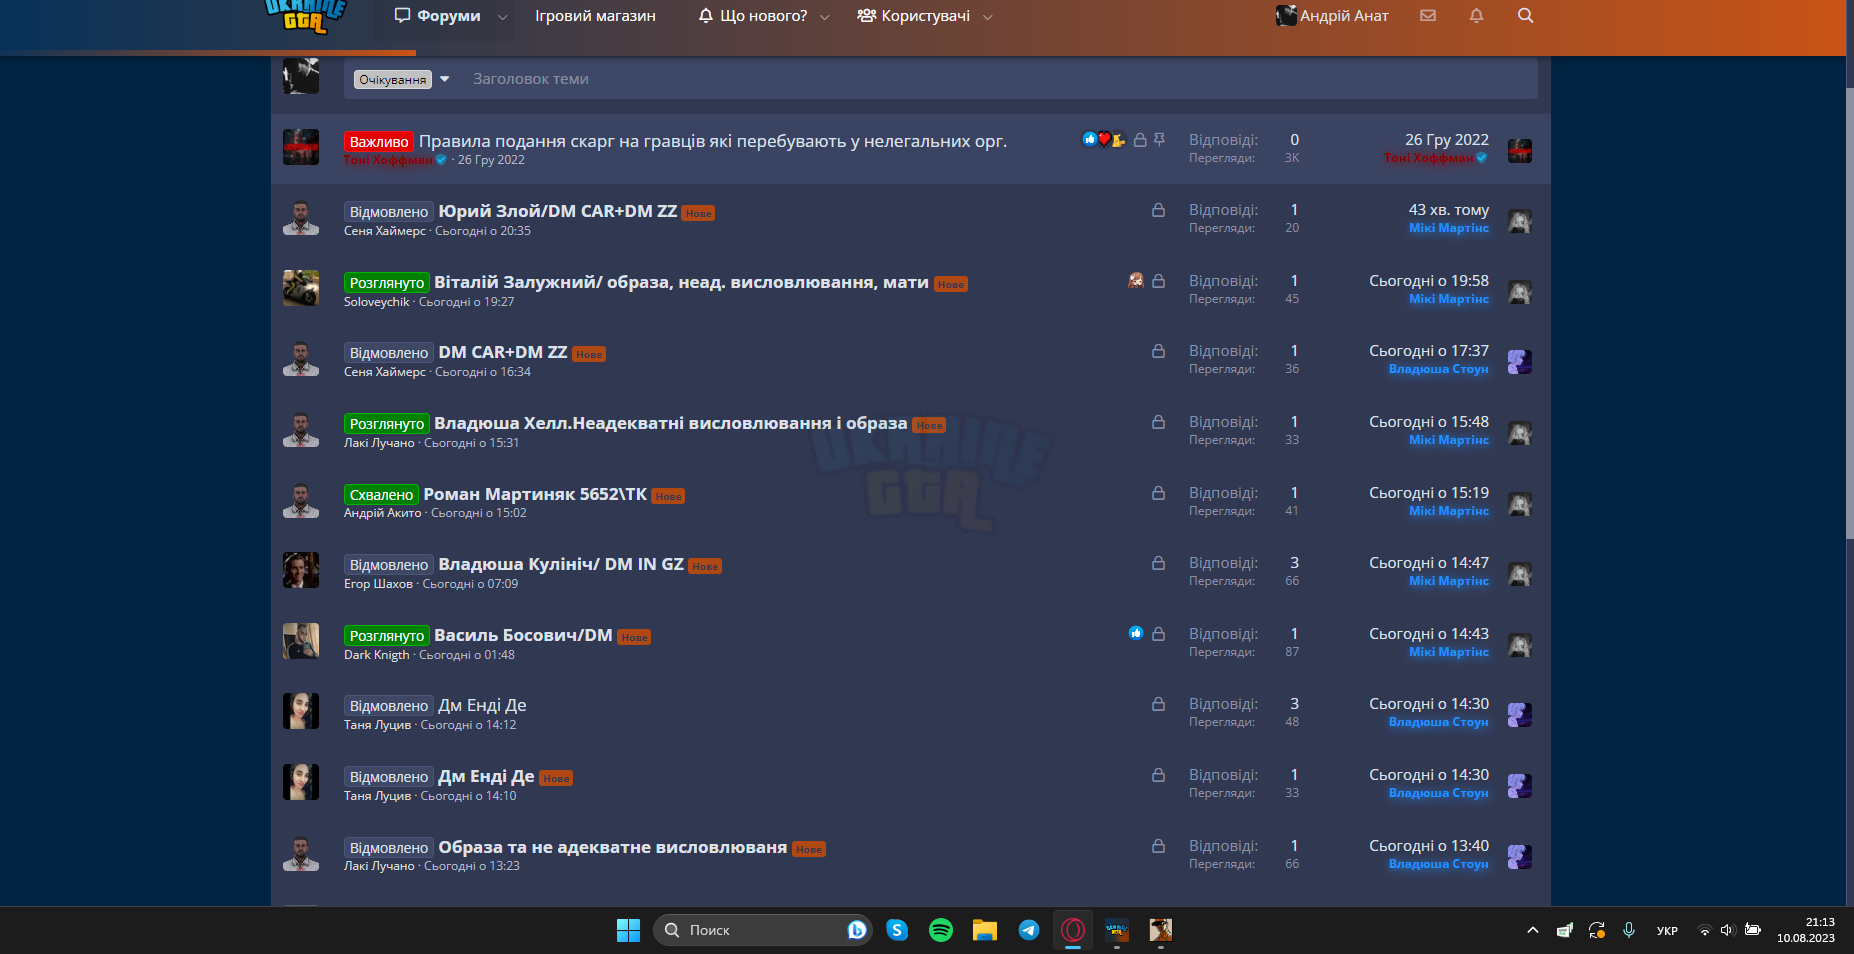Open the thread 'Віталій Залужний/ образа, неад. висловлювання, мати'

click(x=681, y=282)
